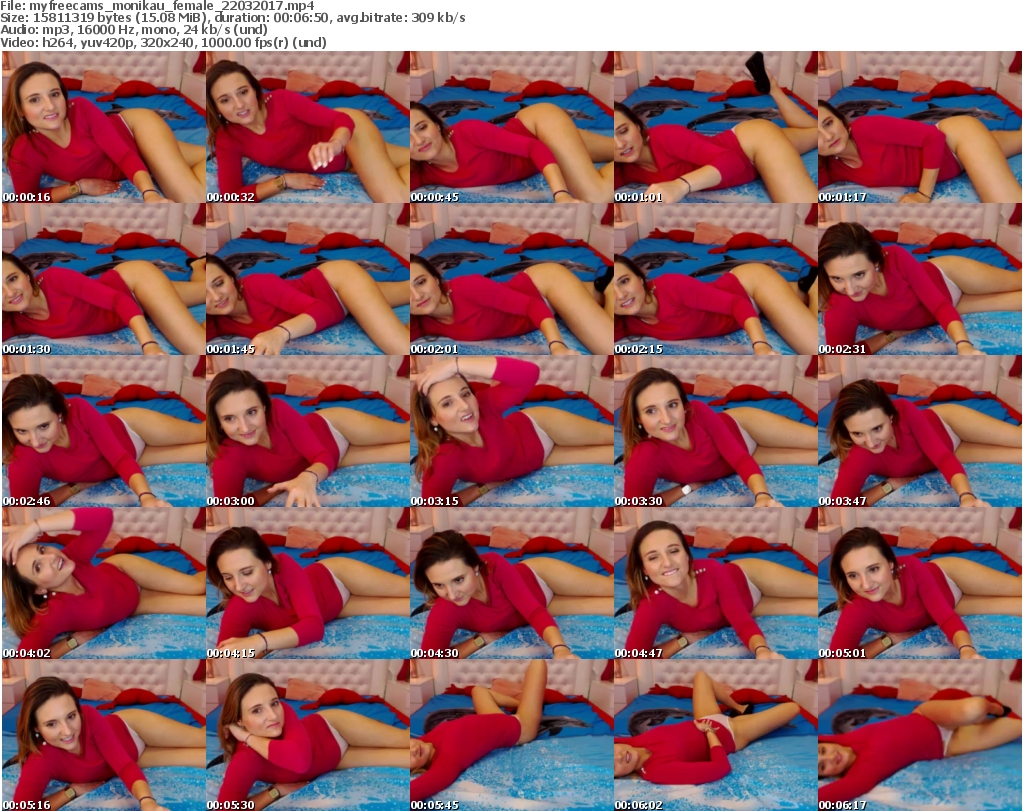This screenshot has height=811, width=1024.
Task: Open the thumbnail stamped 00:06:17
Action: (920, 735)
